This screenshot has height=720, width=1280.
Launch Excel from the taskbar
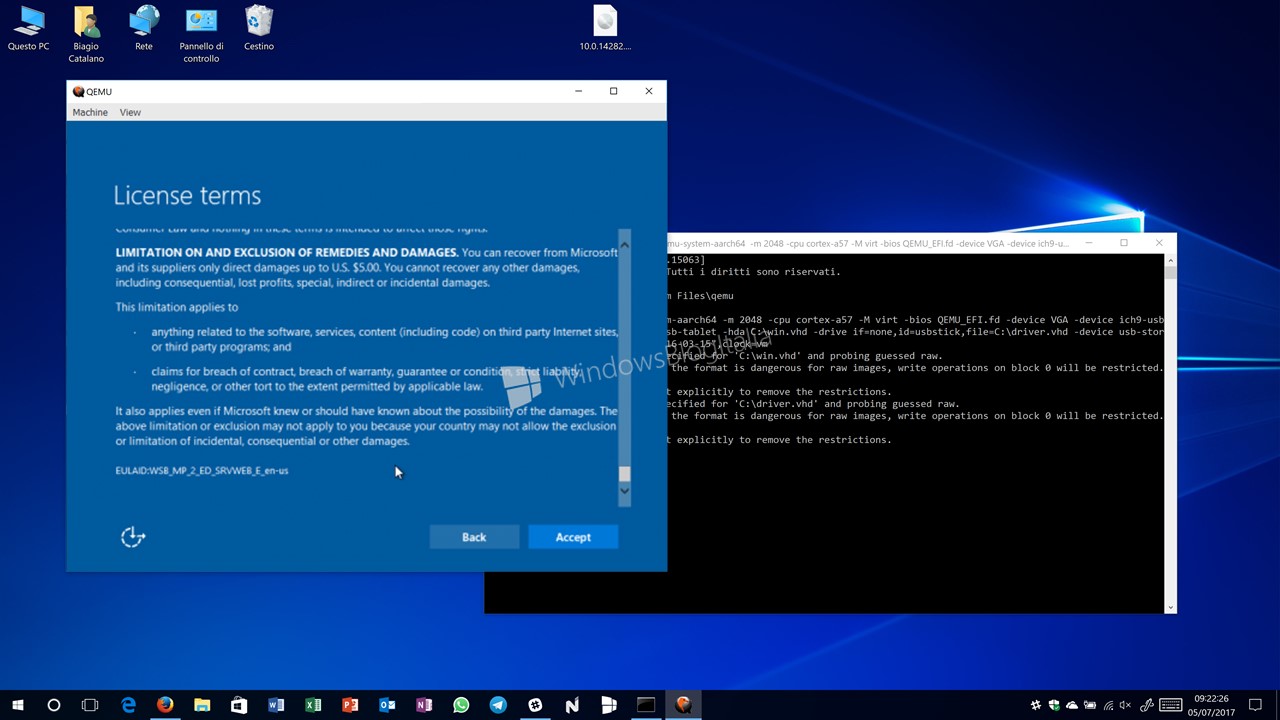pos(313,705)
